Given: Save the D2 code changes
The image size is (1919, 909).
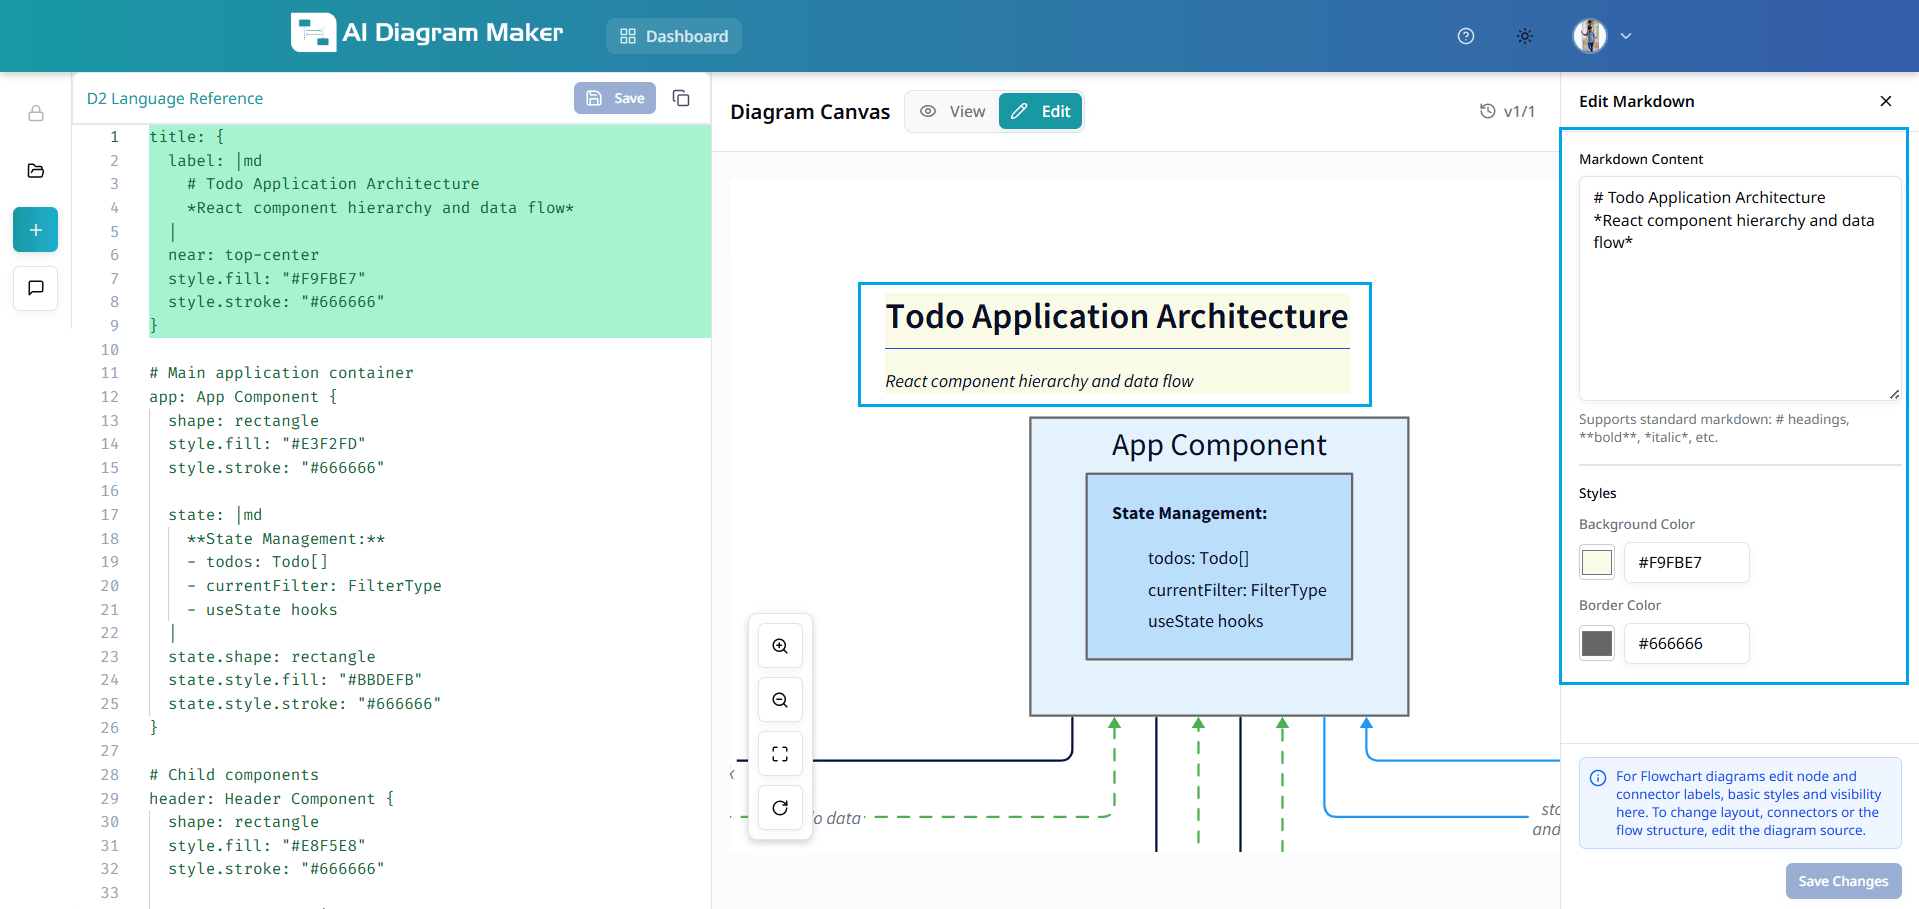Looking at the screenshot, I should point(614,98).
